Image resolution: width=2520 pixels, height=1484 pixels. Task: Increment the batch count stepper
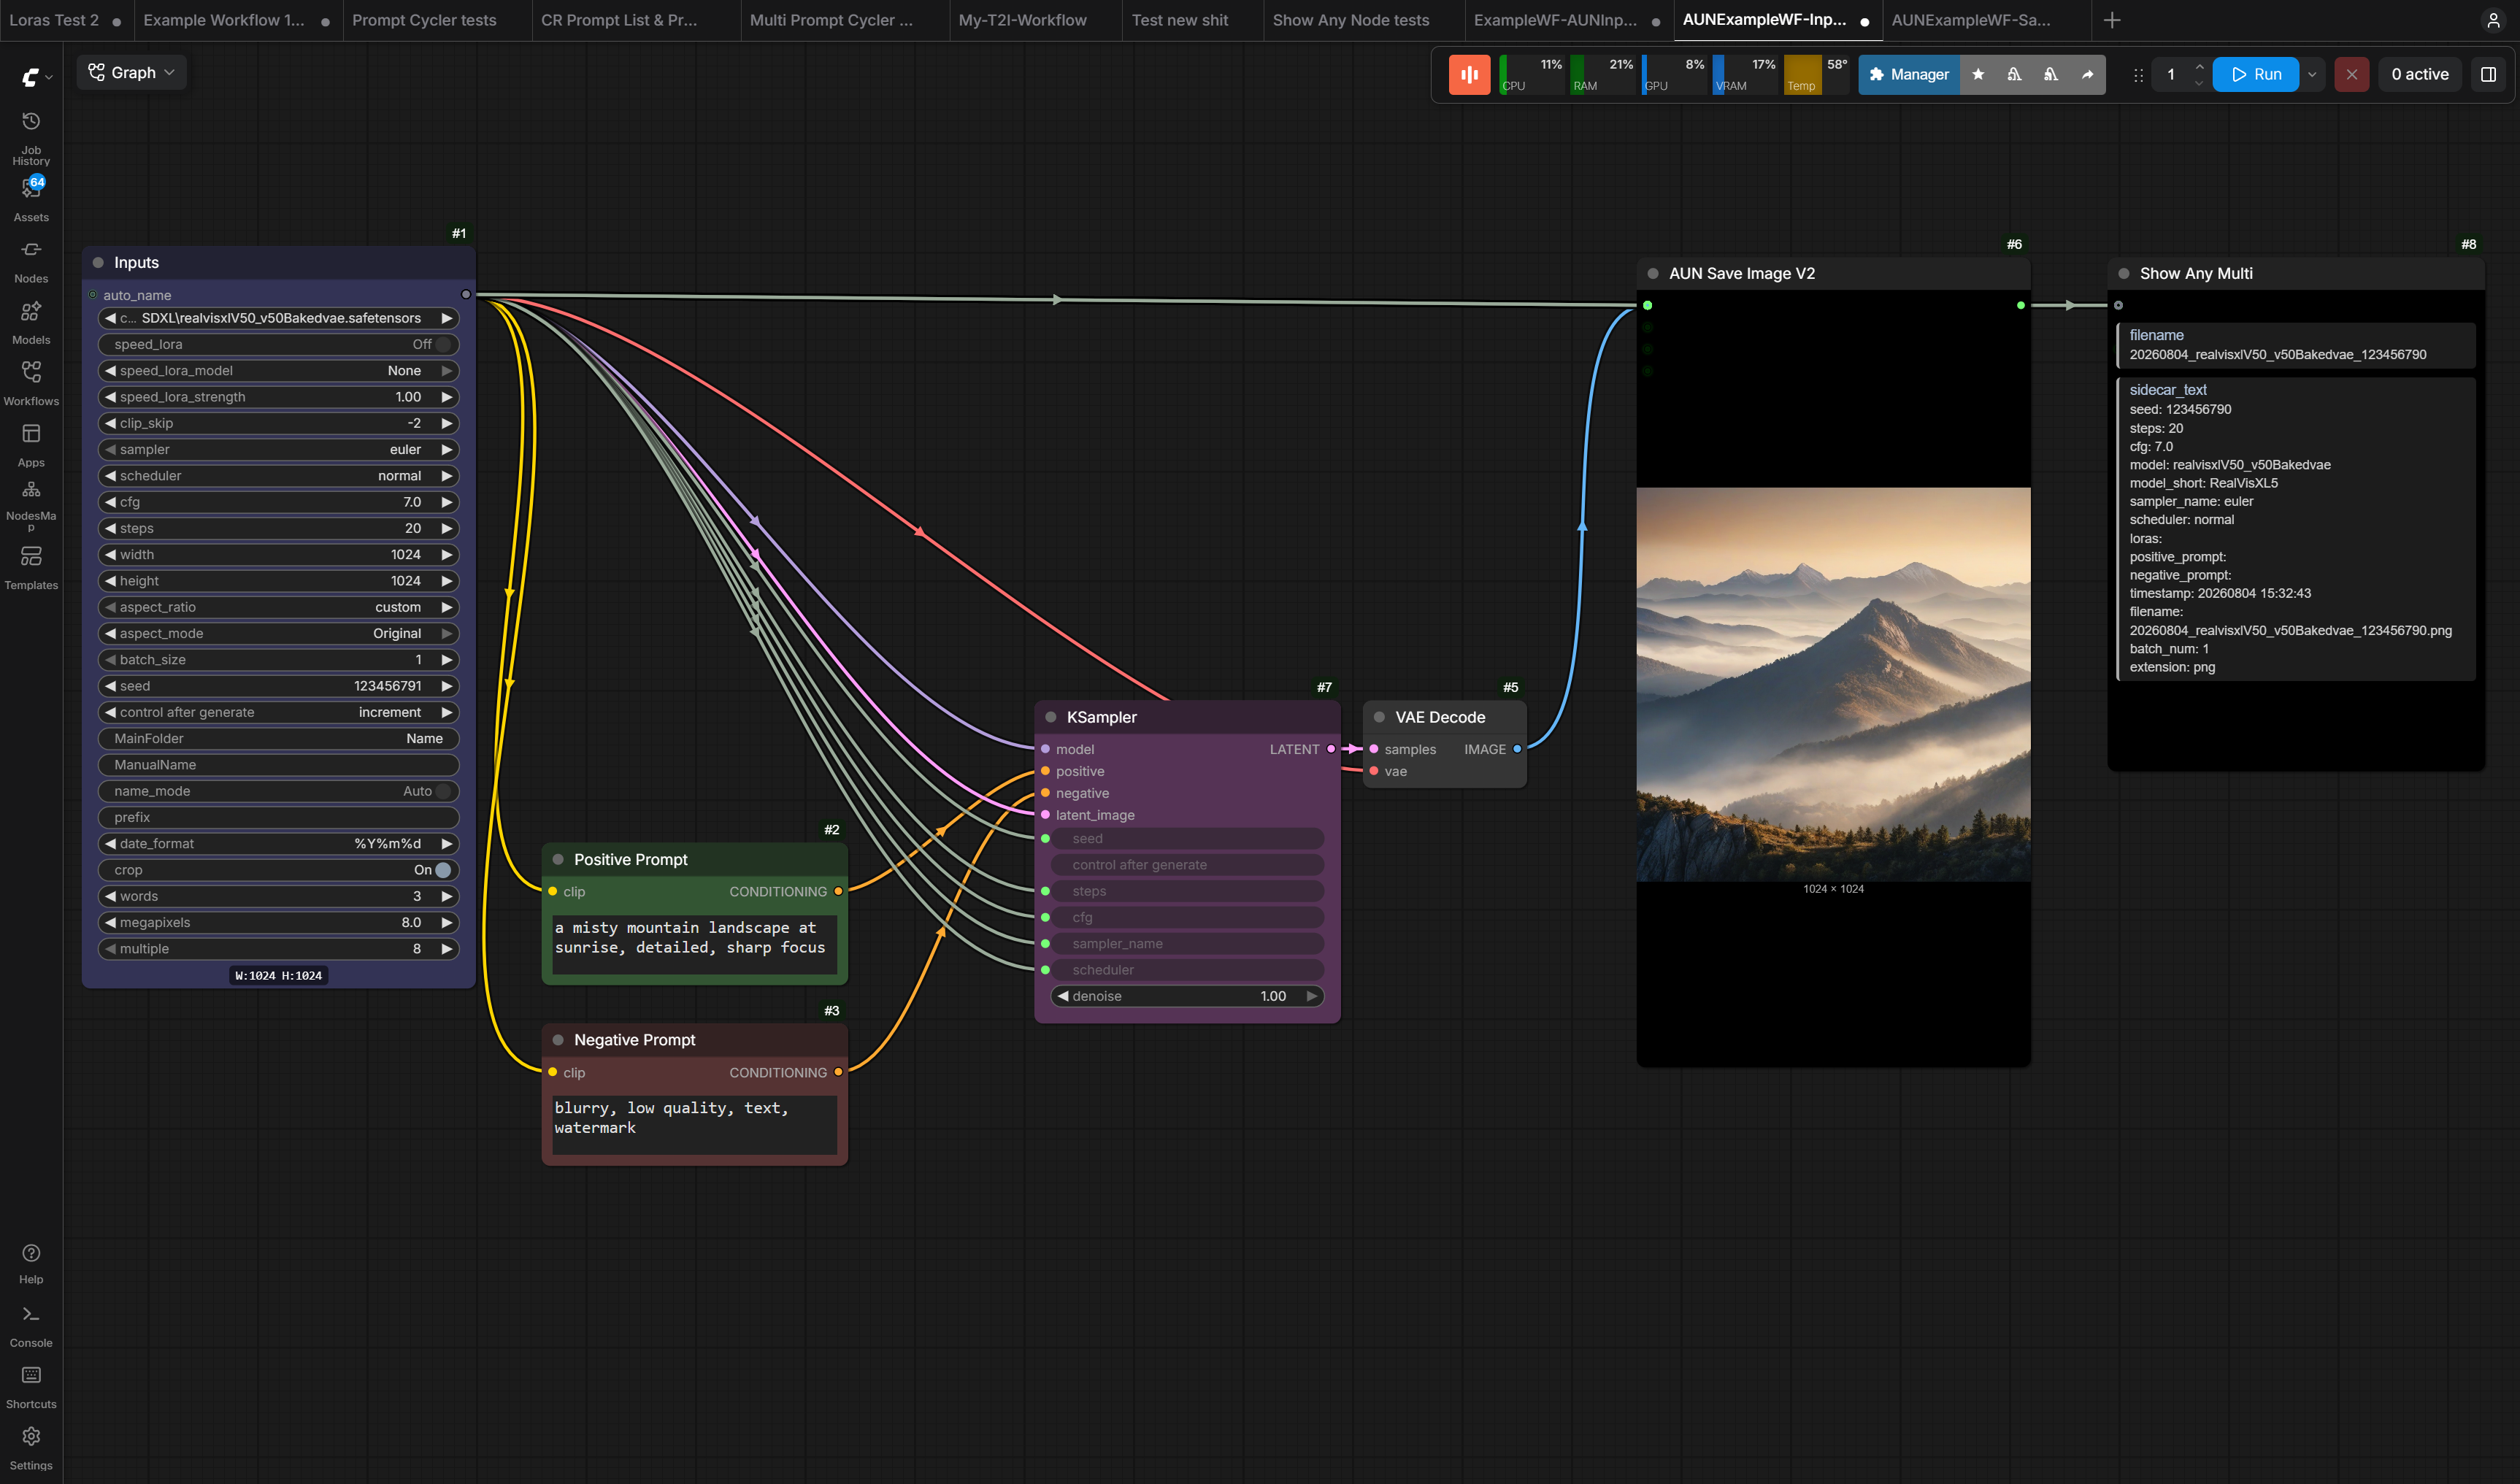coord(2199,66)
